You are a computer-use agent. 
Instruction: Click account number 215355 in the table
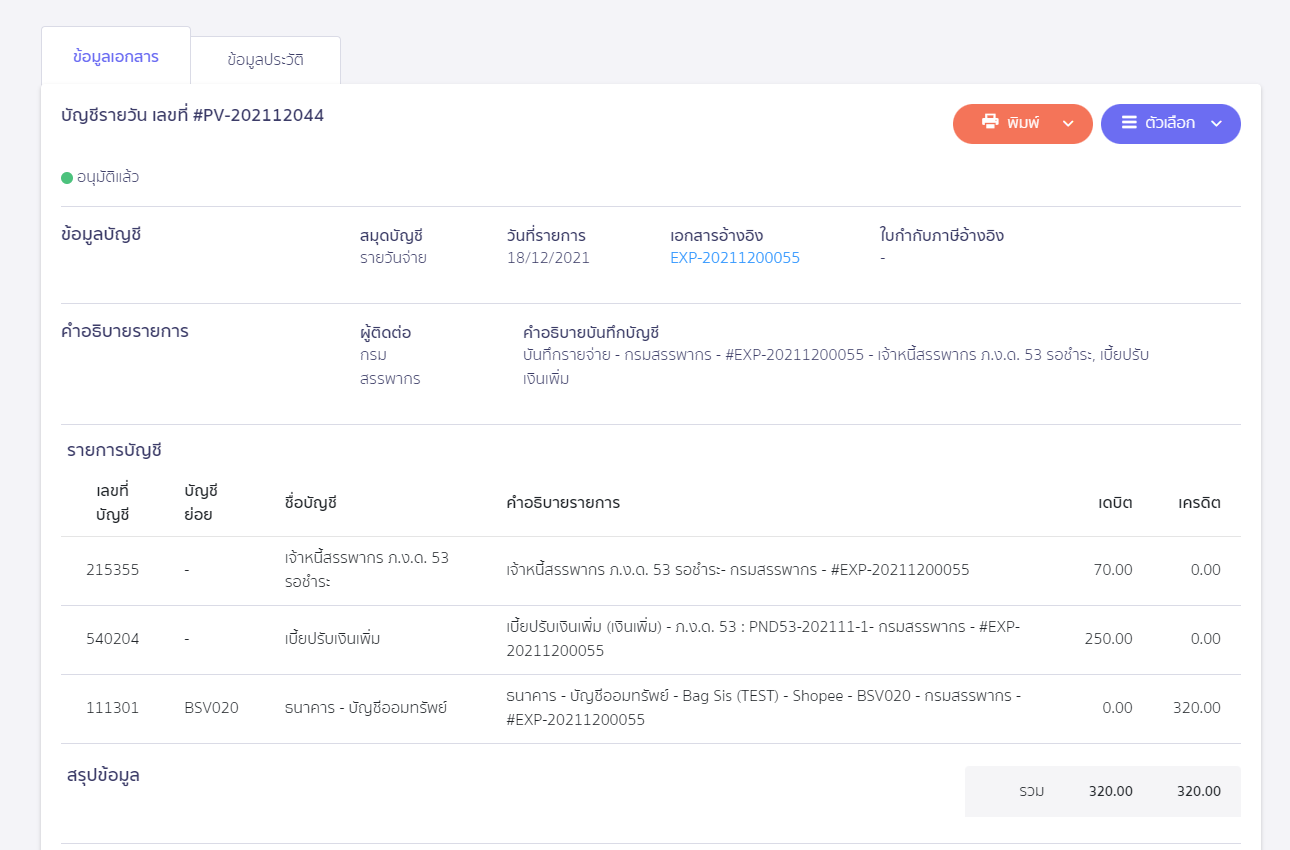coord(113,570)
